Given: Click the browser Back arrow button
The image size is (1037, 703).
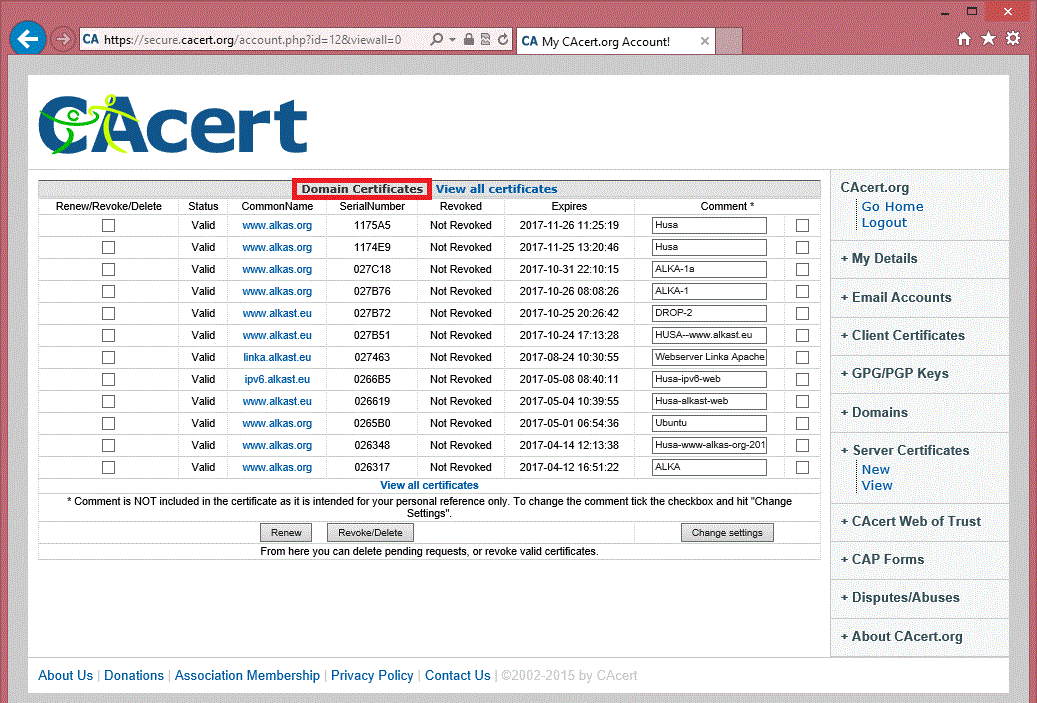Looking at the screenshot, I should click(28, 39).
